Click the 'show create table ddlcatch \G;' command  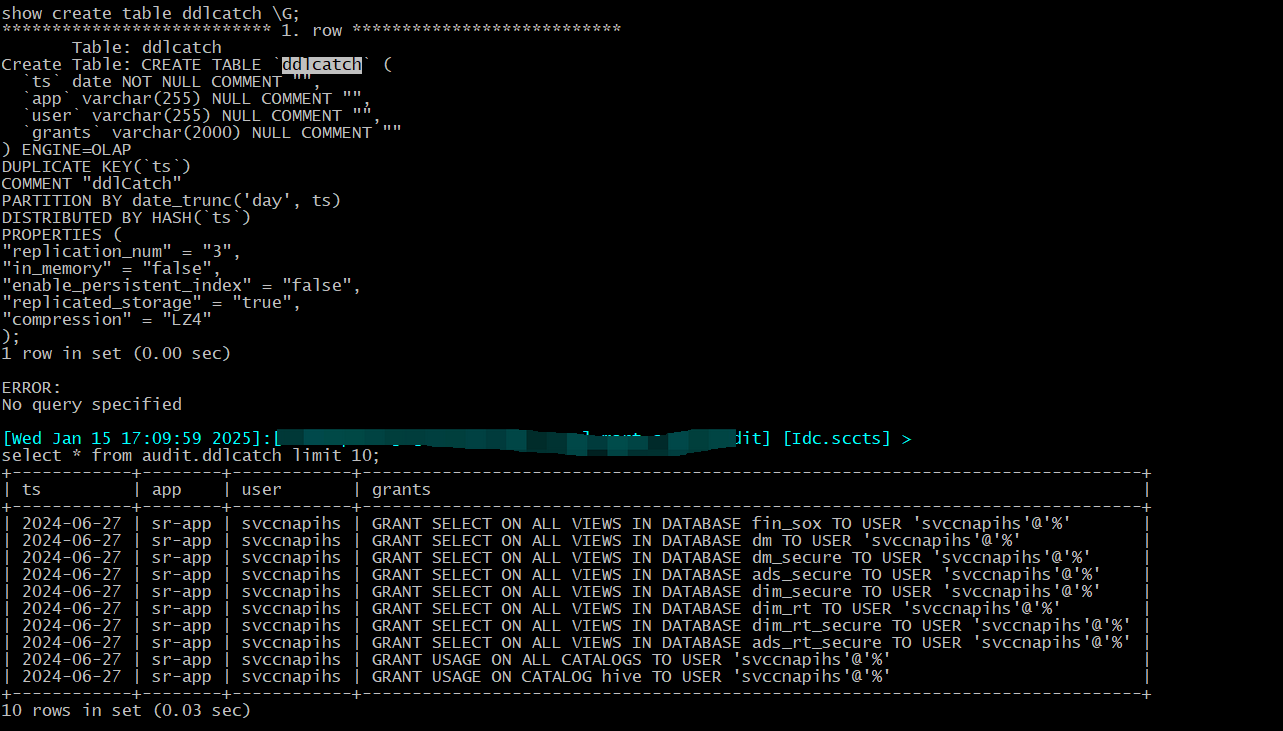pyautogui.click(x=150, y=13)
